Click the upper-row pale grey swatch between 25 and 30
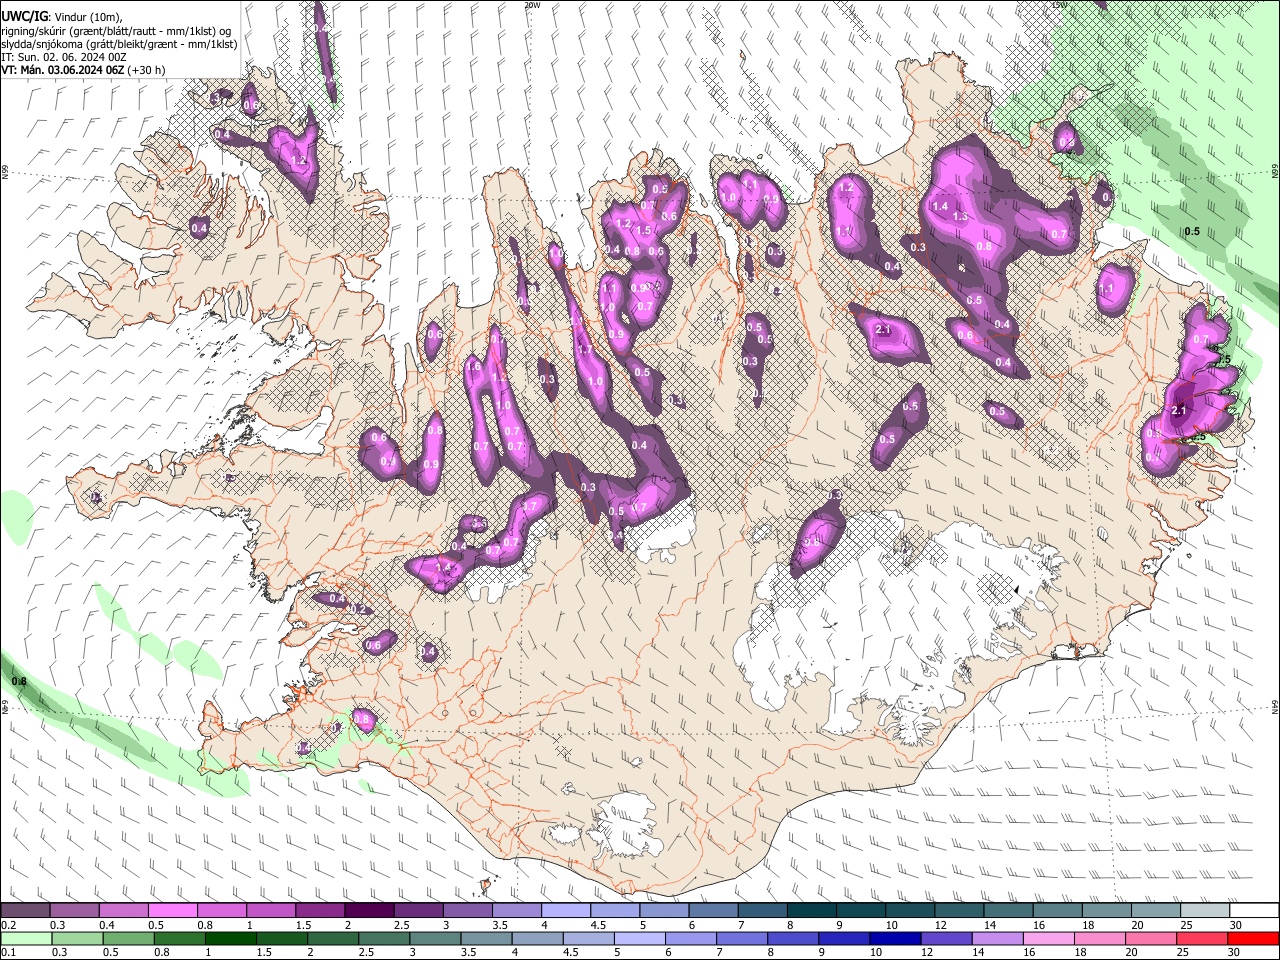 (x=1205, y=911)
